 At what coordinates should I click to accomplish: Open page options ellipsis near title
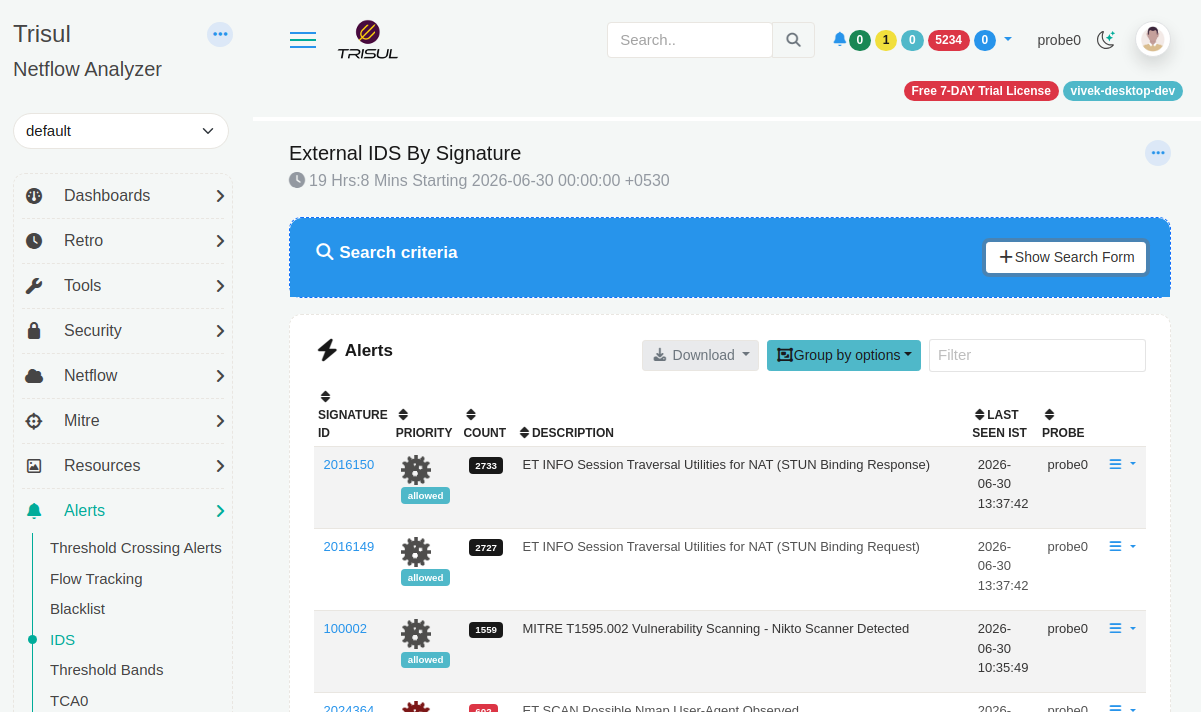[x=1158, y=153]
